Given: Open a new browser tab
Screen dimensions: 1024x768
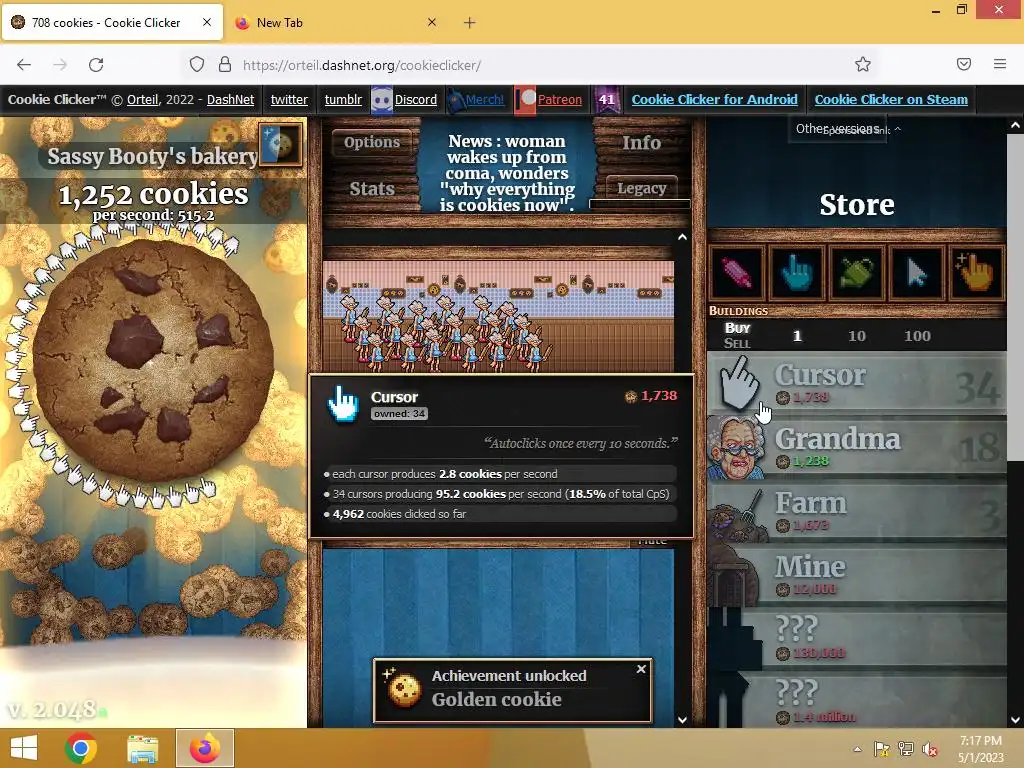Looking at the screenshot, I should click(470, 23).
